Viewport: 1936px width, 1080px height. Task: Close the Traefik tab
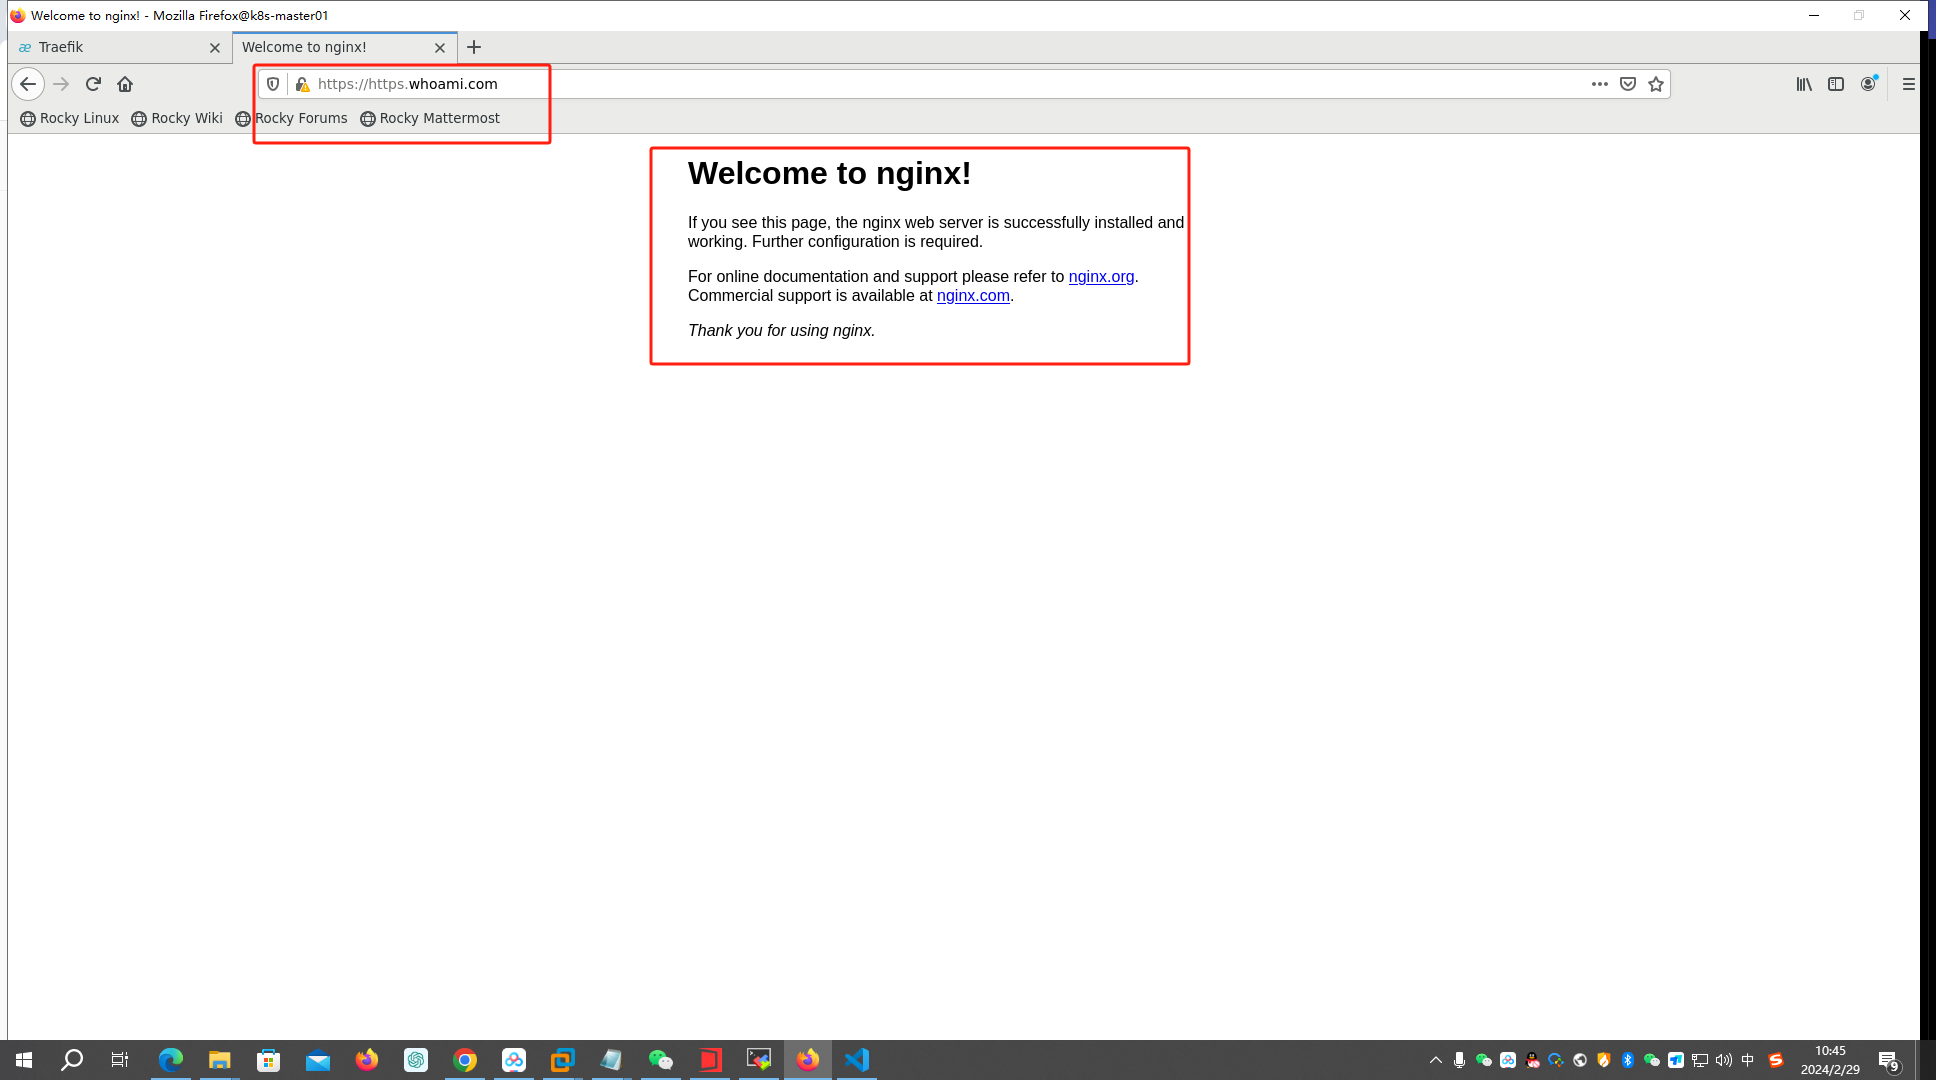coord(214,47)
